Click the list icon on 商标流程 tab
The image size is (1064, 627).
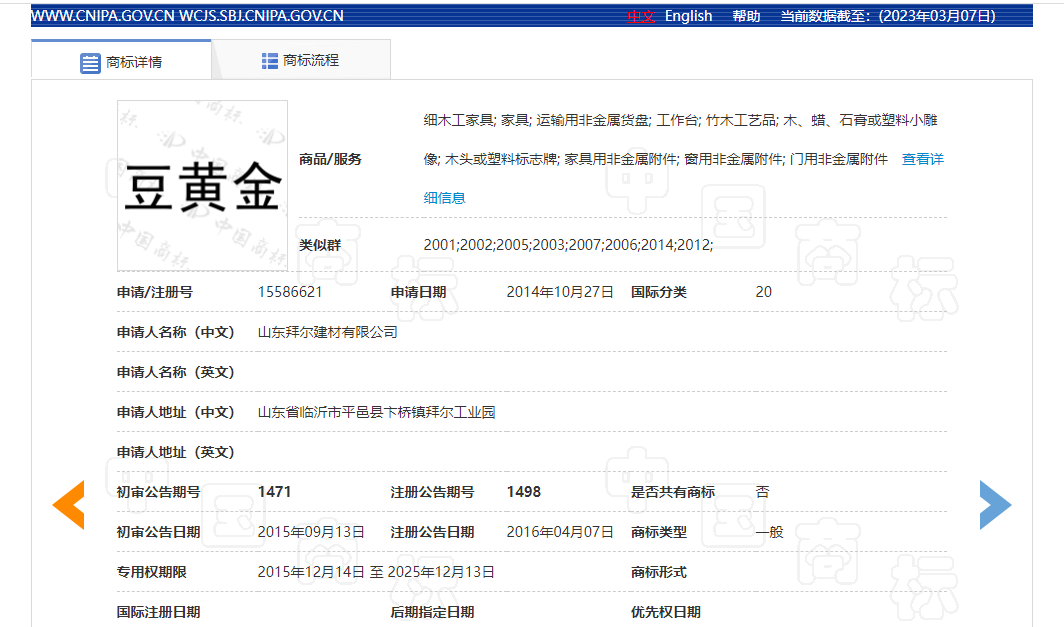click(x=270, y=61)
